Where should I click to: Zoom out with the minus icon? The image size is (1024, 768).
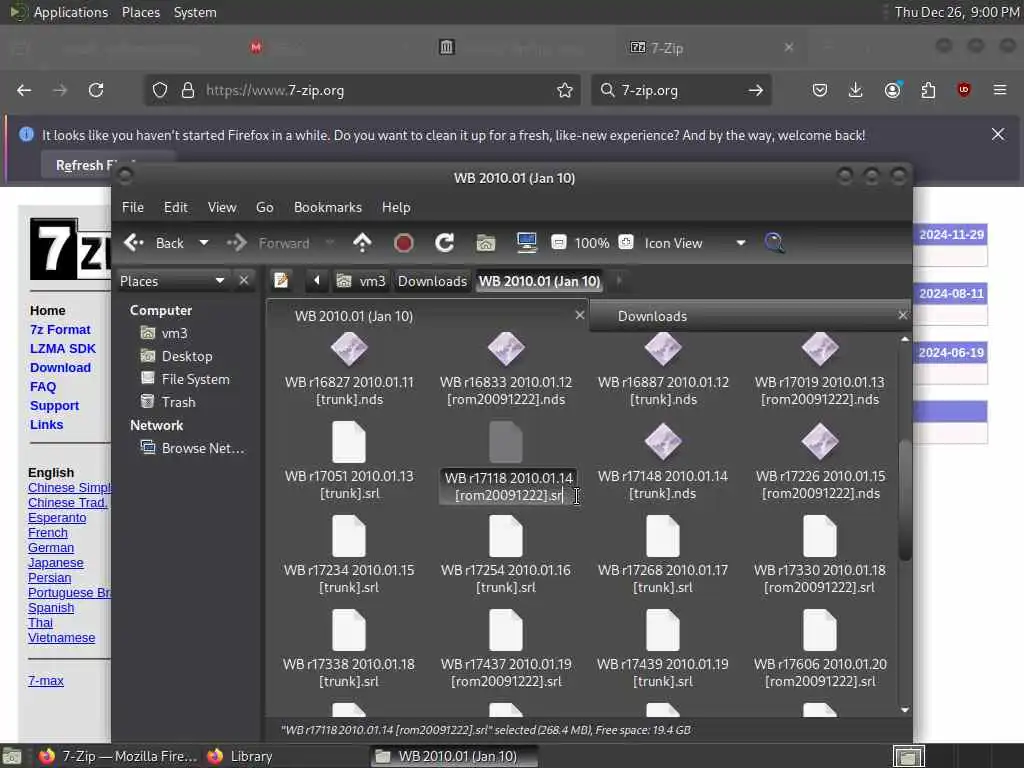click(558, 242)
